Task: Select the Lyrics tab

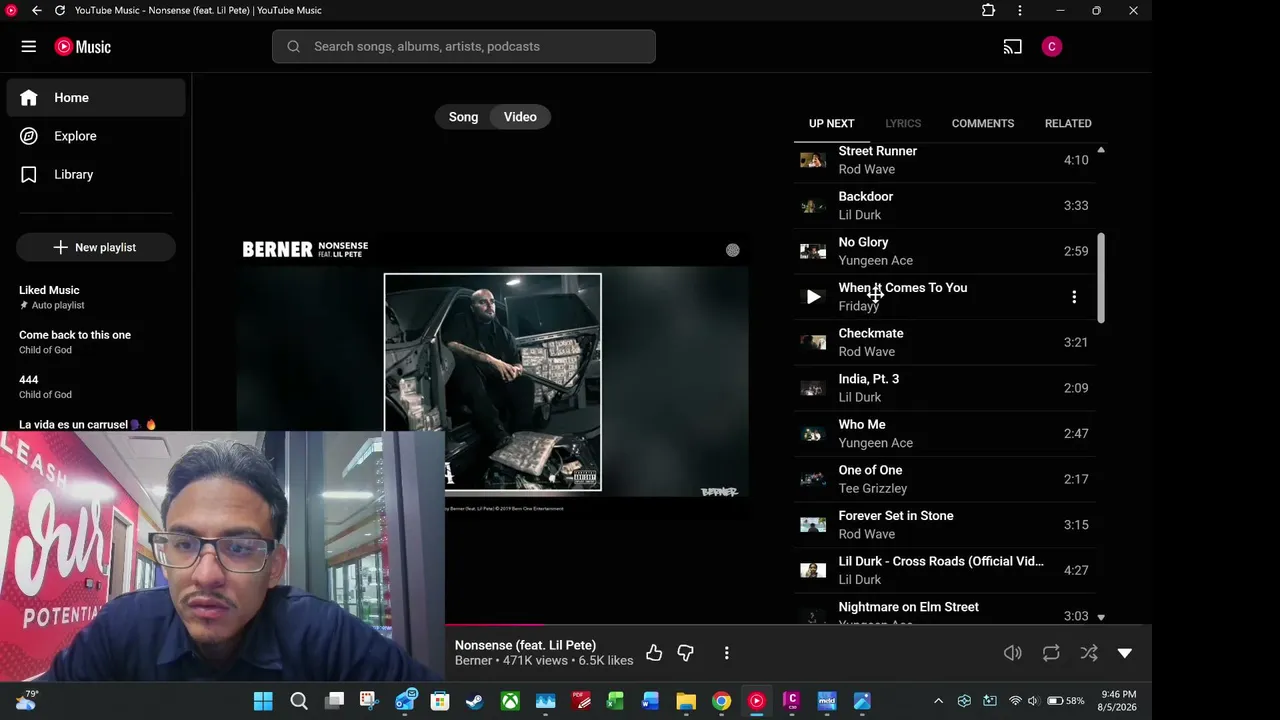Action: click(903, 123)
